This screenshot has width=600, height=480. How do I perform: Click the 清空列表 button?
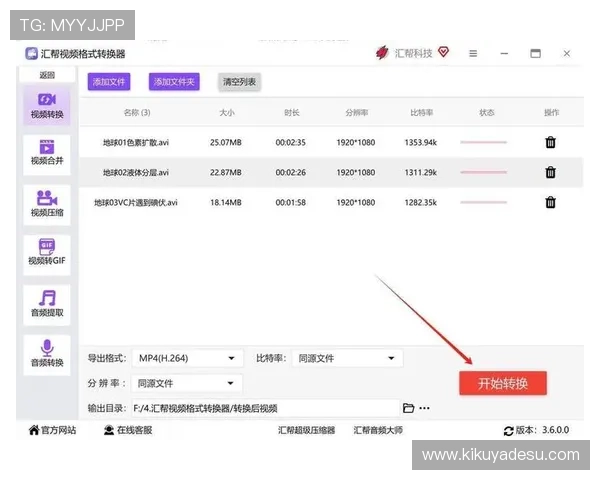240,82
